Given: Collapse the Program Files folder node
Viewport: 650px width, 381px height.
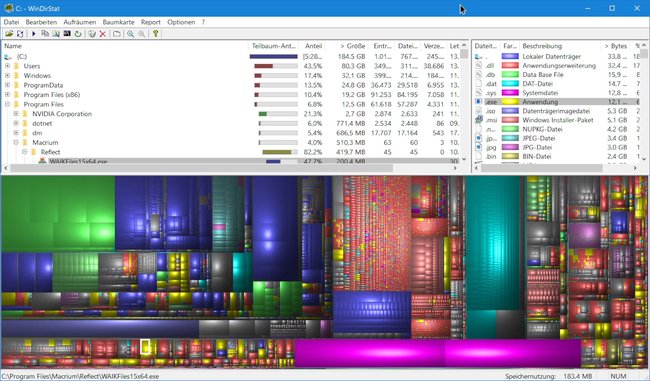Looking at the screenshot, I should (x=7, y=104).
